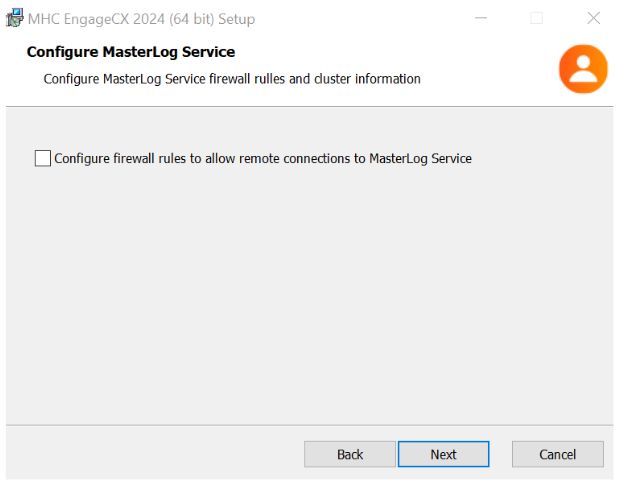
Task: Enable firewall rules for MasterLog Service checkbox
Action: click(42, 159)
